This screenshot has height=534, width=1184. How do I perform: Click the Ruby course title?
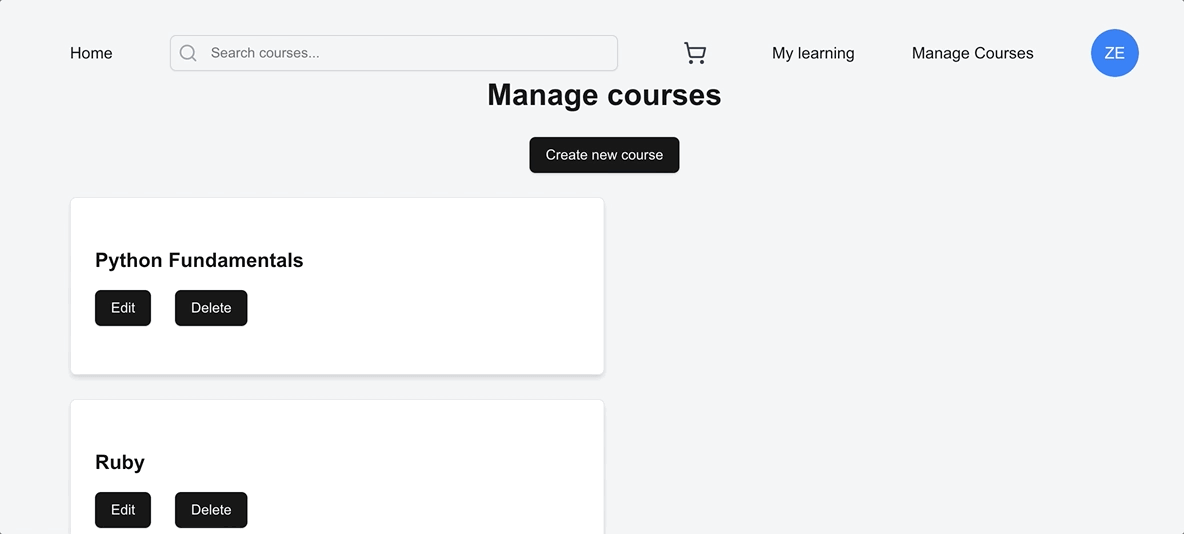[120, 462]
